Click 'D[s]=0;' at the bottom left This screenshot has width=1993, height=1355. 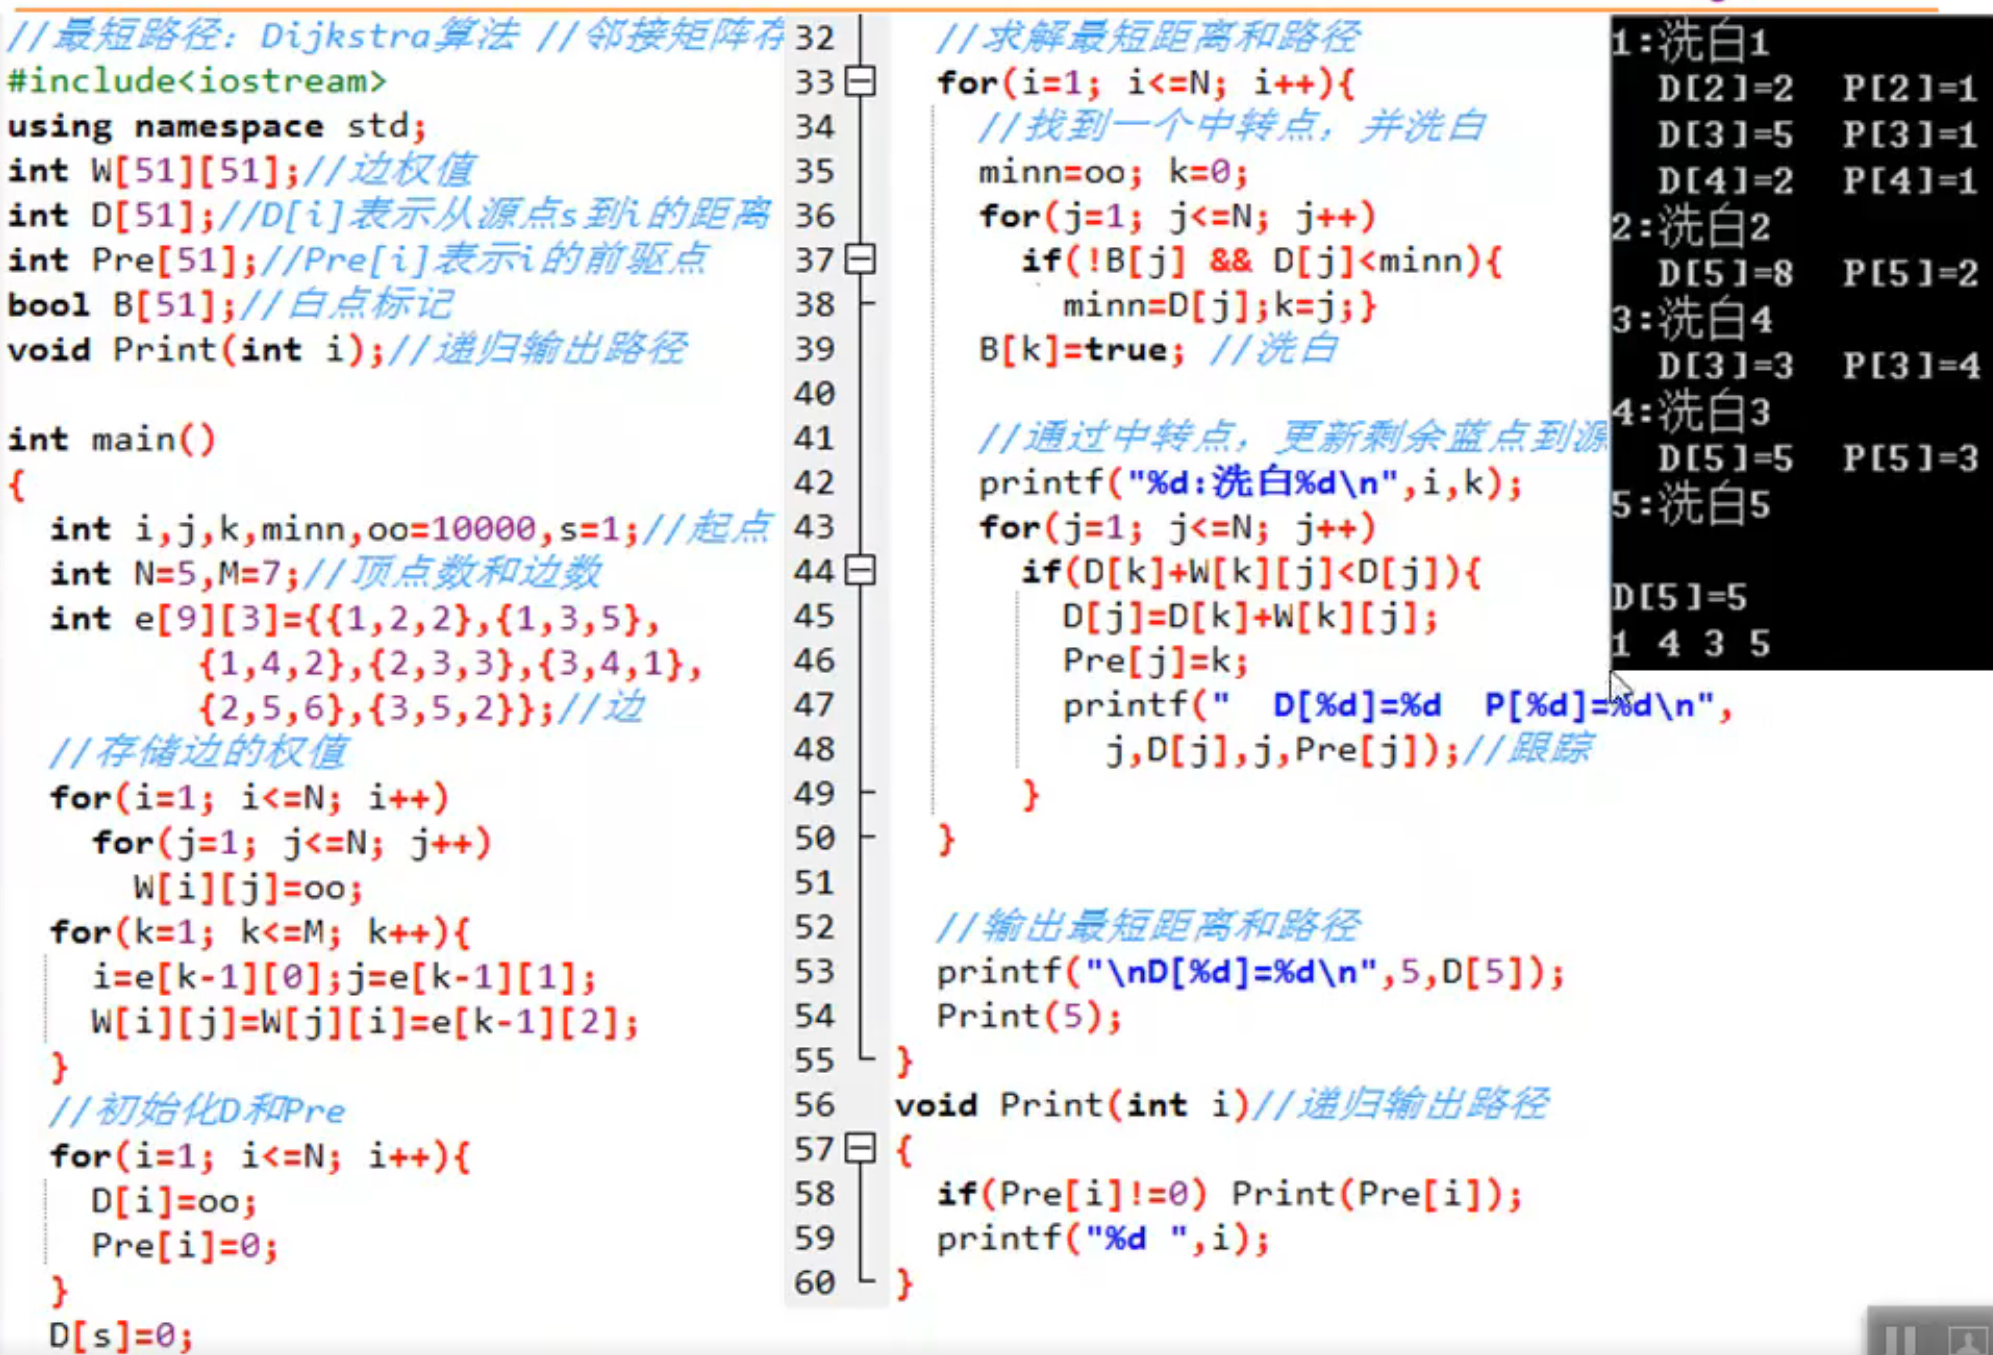pyautogui.click(x=120, y=1335)
